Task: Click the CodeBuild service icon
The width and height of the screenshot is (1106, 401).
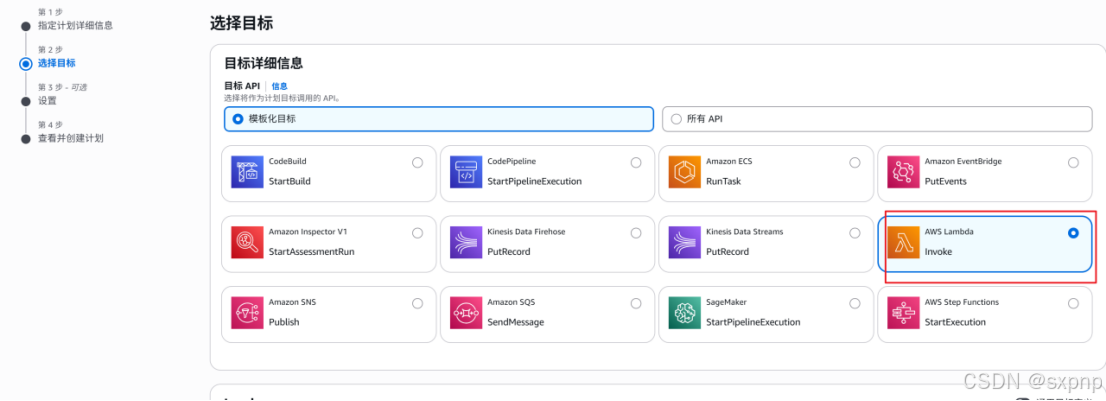Action: point(247,172)
